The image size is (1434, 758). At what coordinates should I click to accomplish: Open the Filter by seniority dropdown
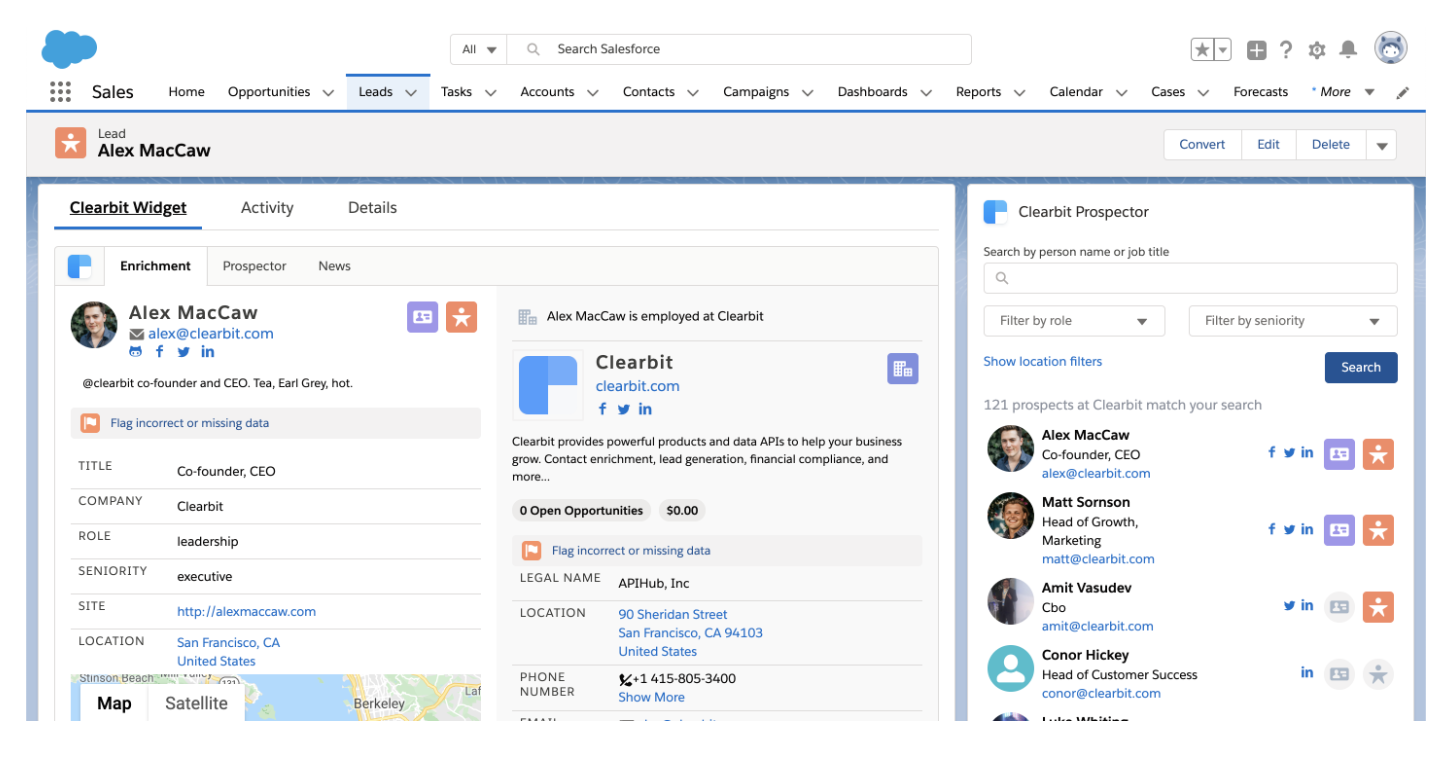(x=1293, y=321)
